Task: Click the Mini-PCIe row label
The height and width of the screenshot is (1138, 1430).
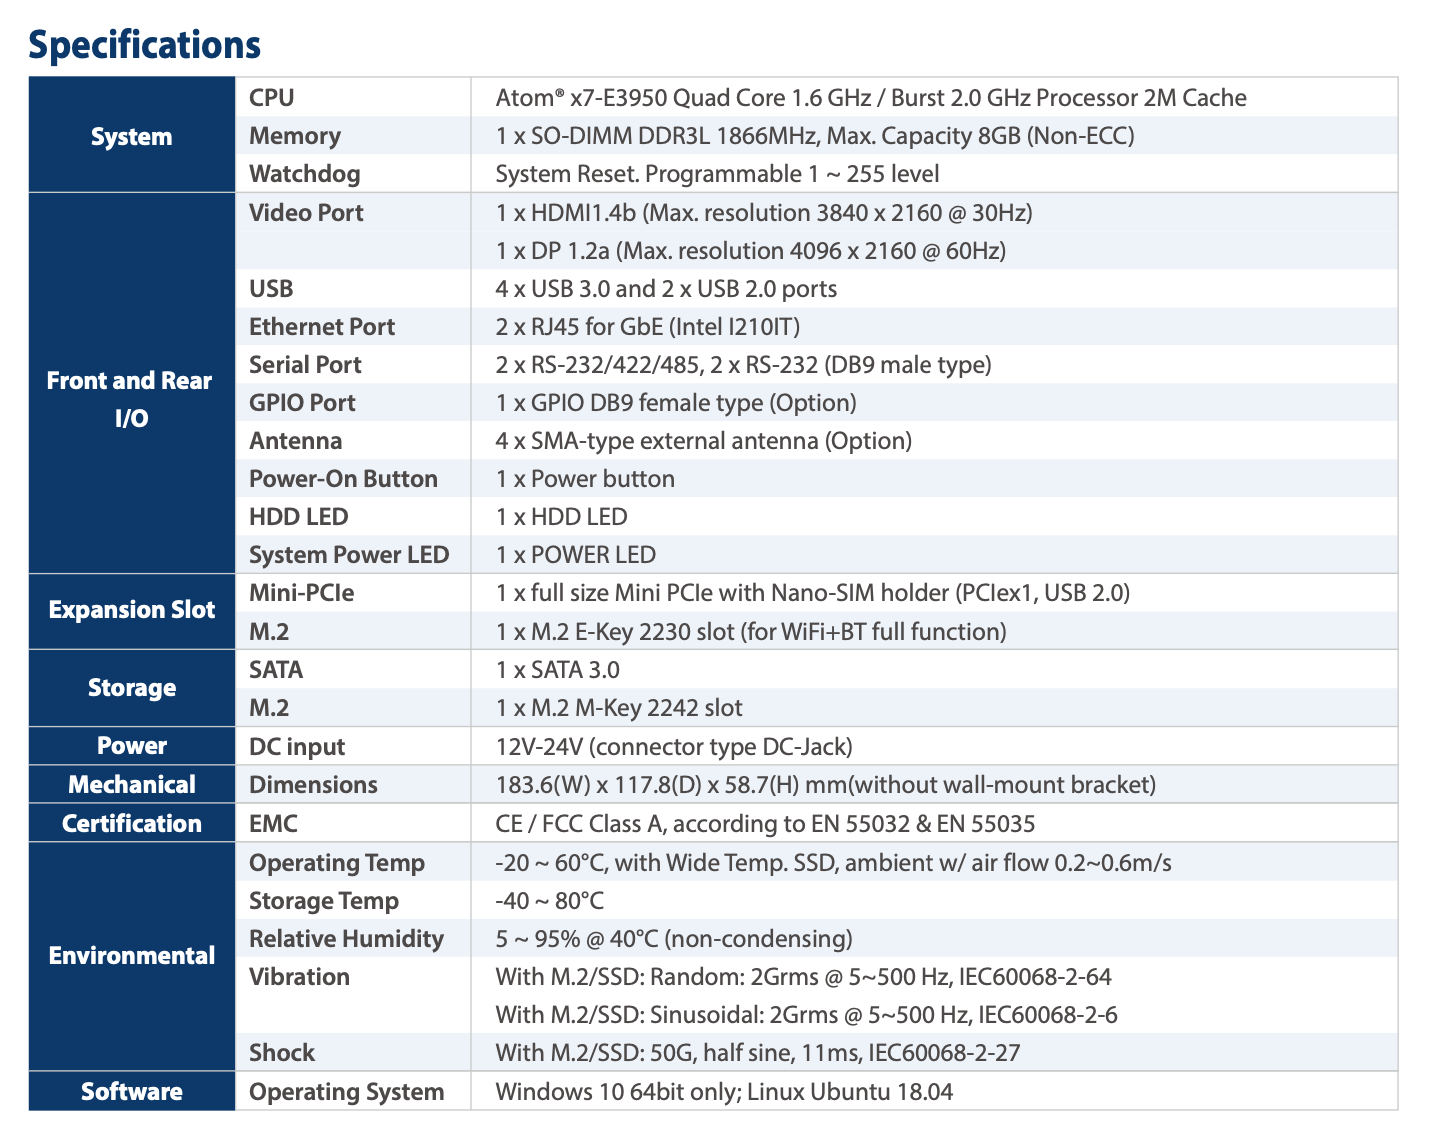Action: coord(301,593)
